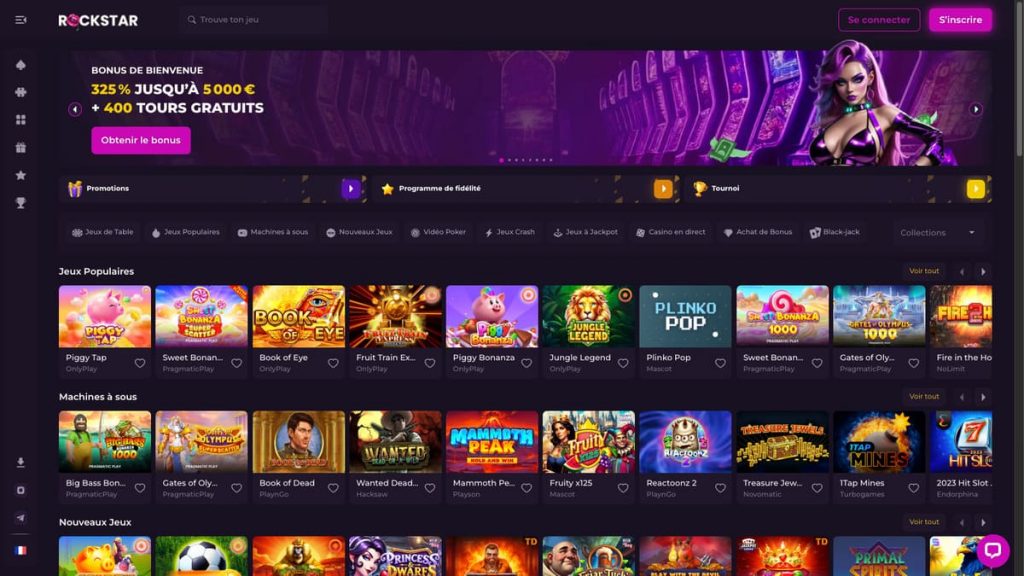Open the Telegram paper-plane icon
Screen dimensions: 1024x576
(21, 518)
